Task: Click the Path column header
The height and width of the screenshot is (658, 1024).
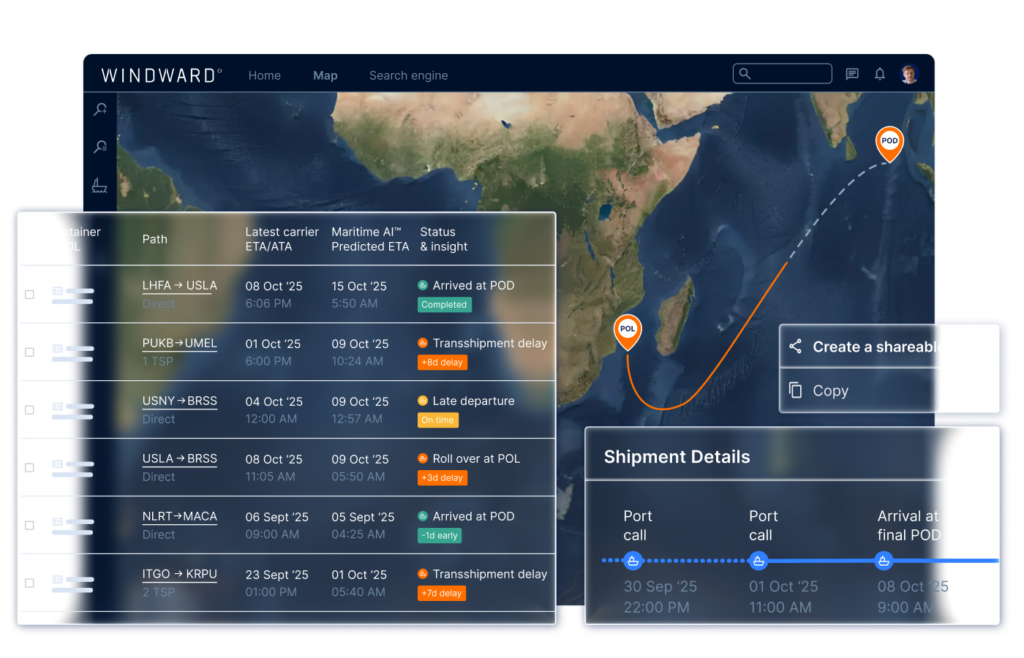Action: [x=155, y=240]
